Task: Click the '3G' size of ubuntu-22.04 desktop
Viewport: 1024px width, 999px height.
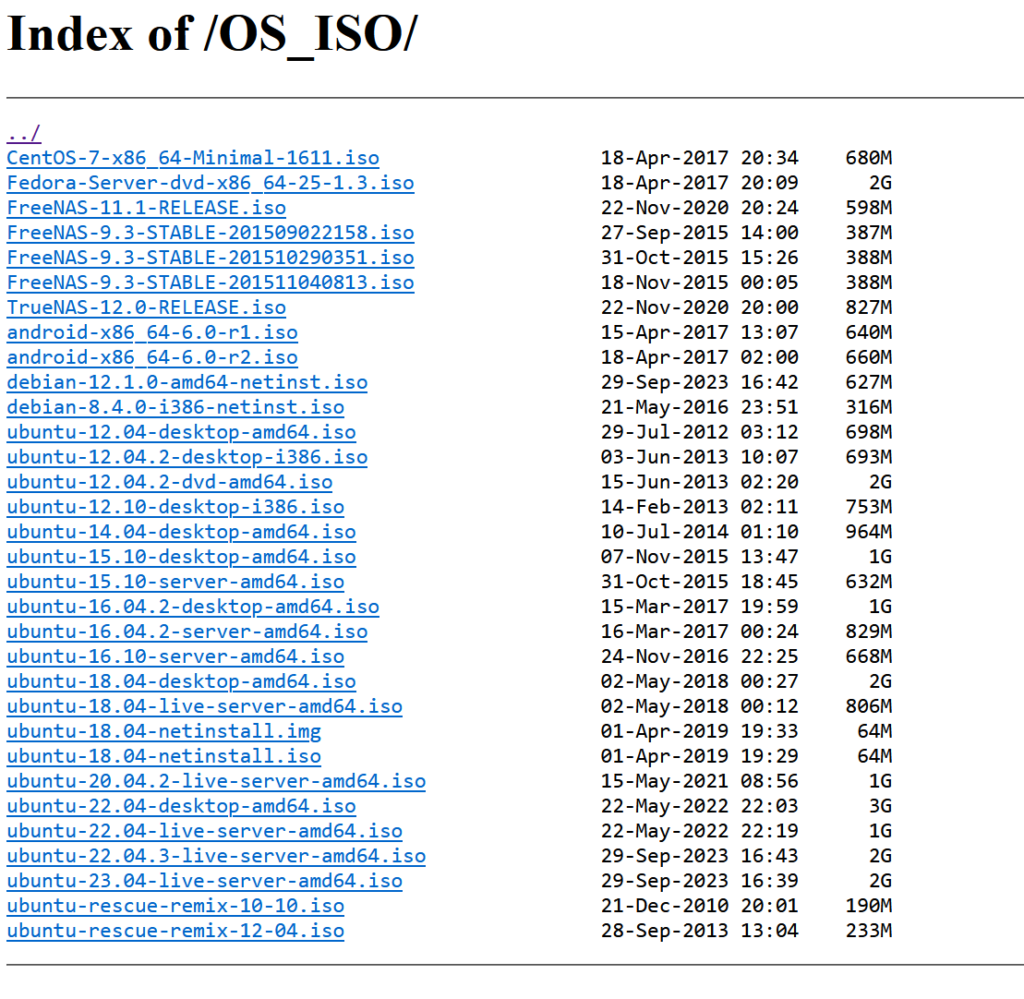Action: (x=880, y=806)
